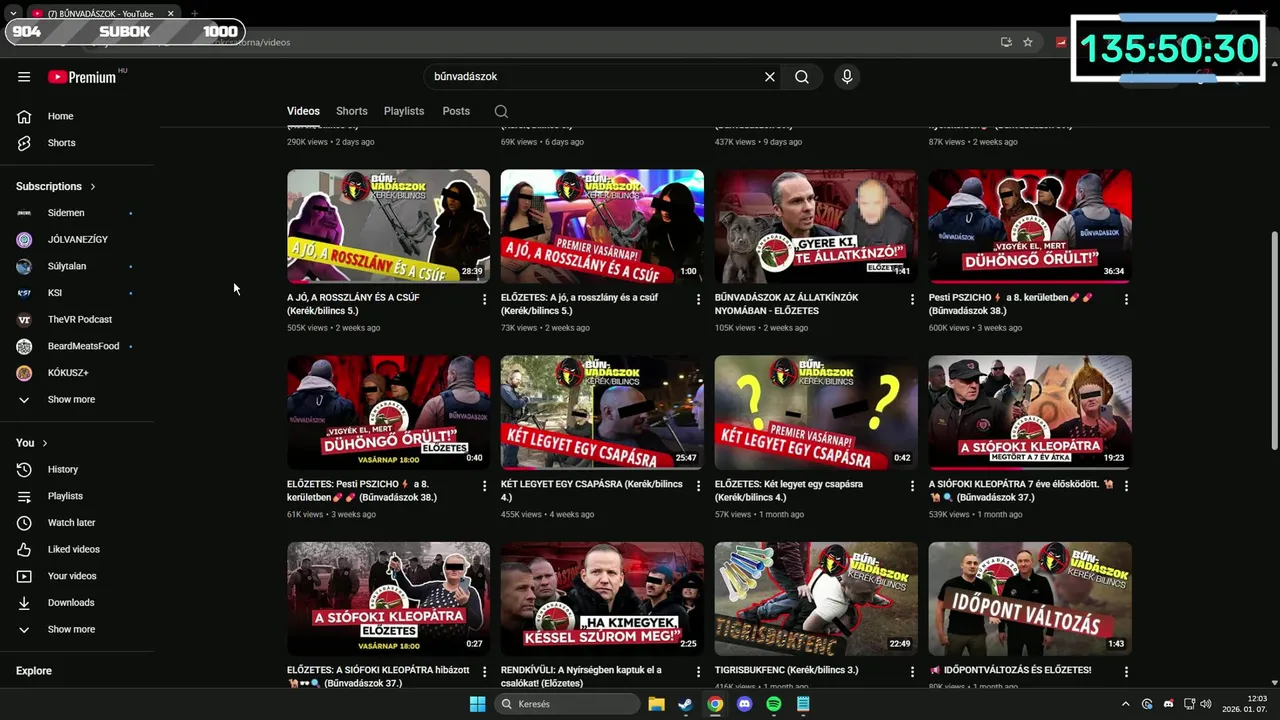Viewport: 1280px width, 720px height.
Task: Open Discord from taskbar
Action: [x=744, y=704]
